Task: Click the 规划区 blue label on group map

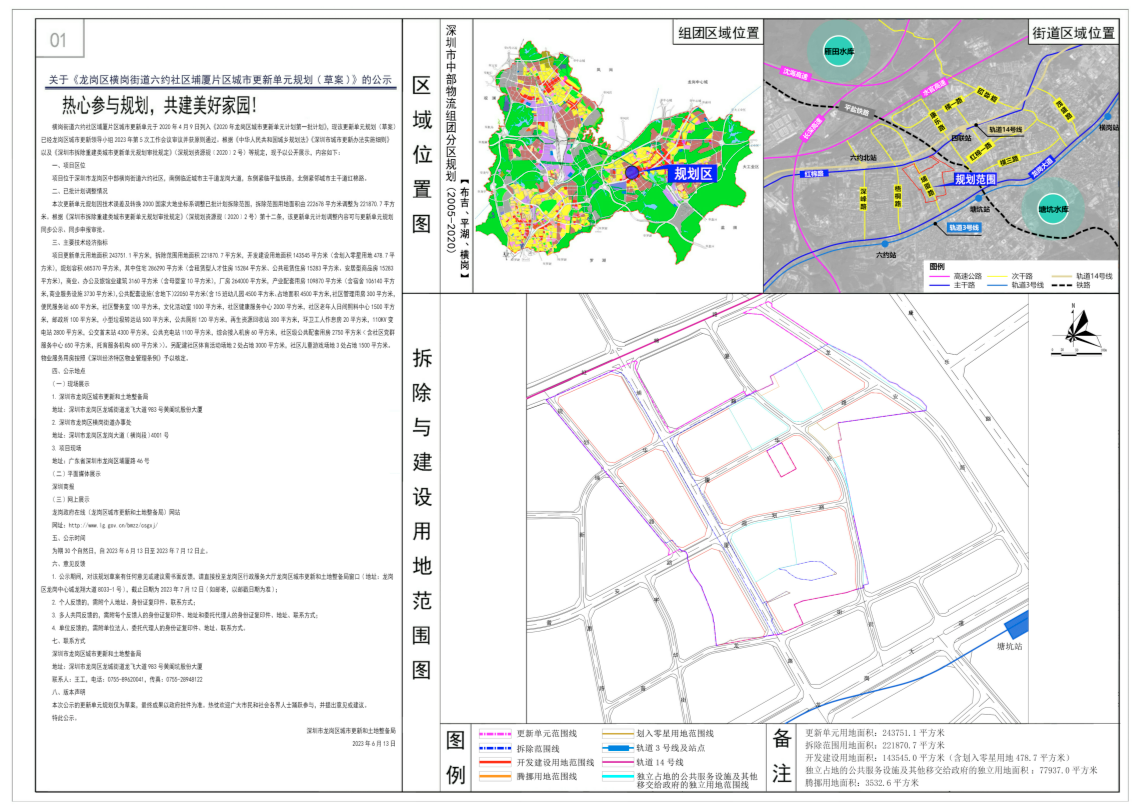Action: point(693,173)
